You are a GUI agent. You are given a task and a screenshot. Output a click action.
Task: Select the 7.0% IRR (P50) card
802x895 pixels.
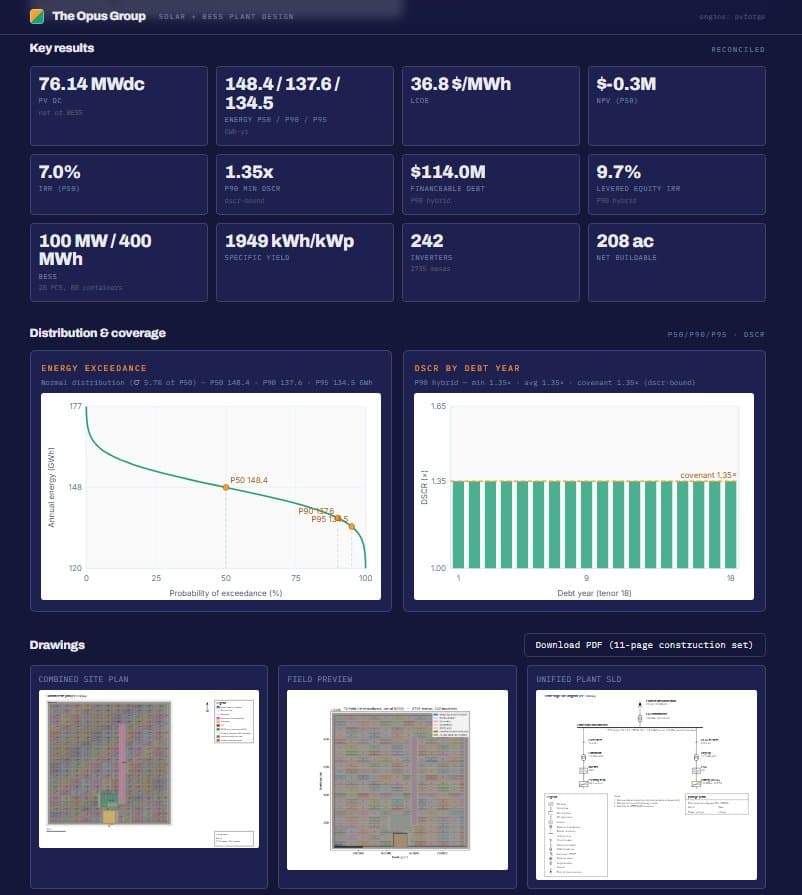119,184
